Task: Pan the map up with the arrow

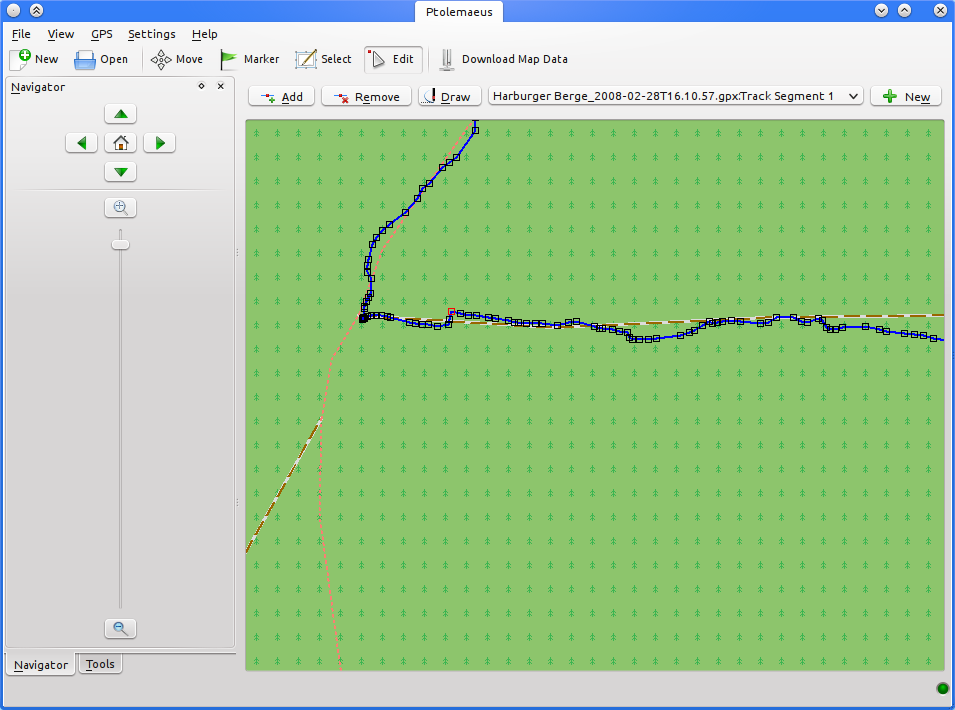Action: (121, 114)
